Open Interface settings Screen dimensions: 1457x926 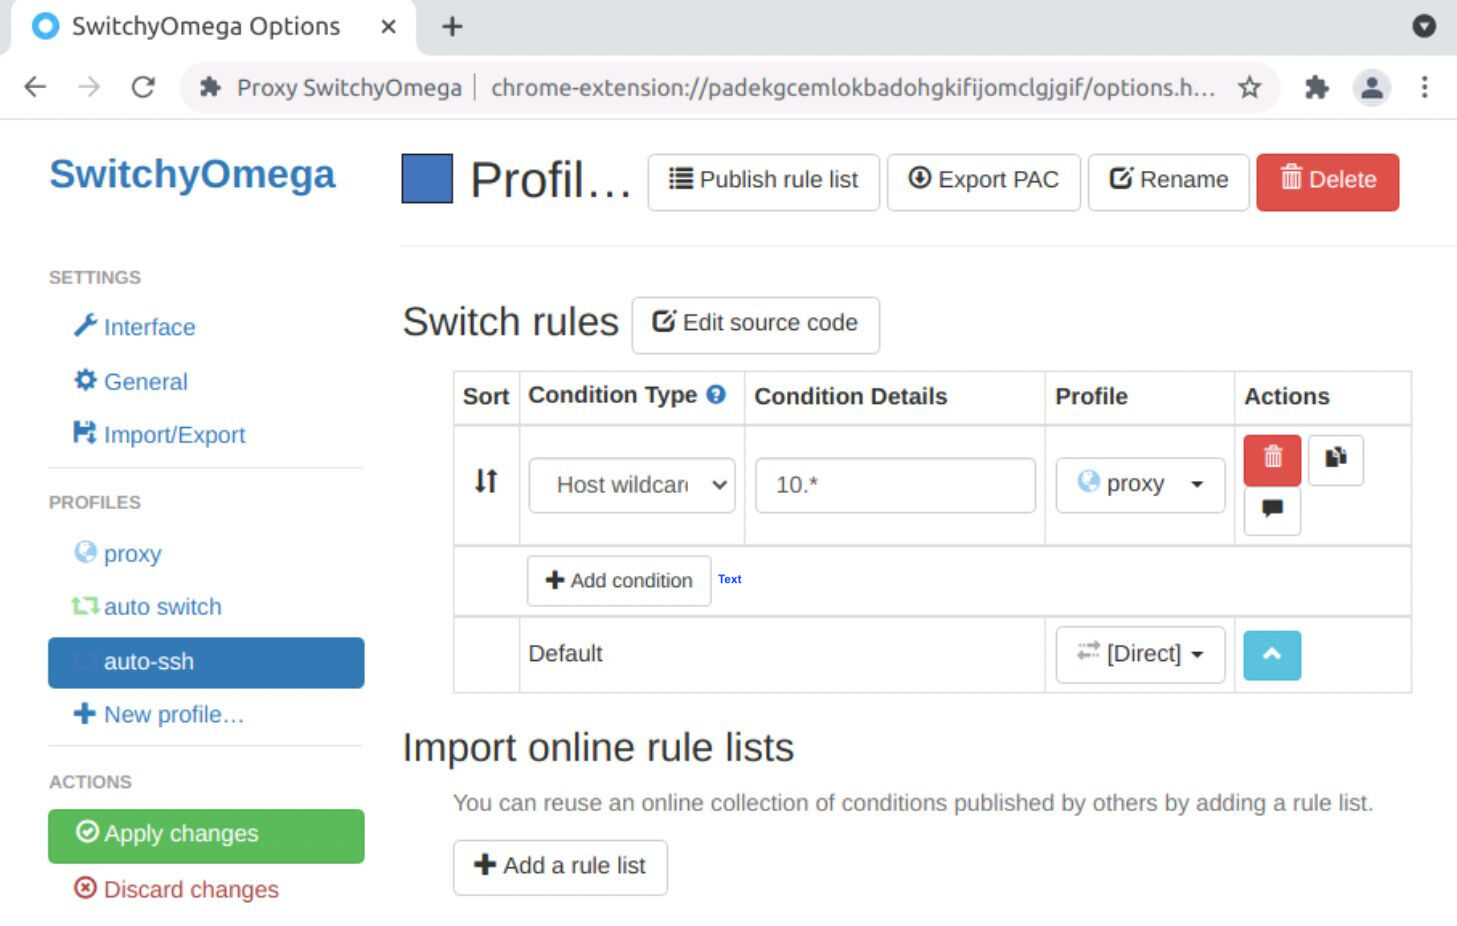[x=134, y=327]
